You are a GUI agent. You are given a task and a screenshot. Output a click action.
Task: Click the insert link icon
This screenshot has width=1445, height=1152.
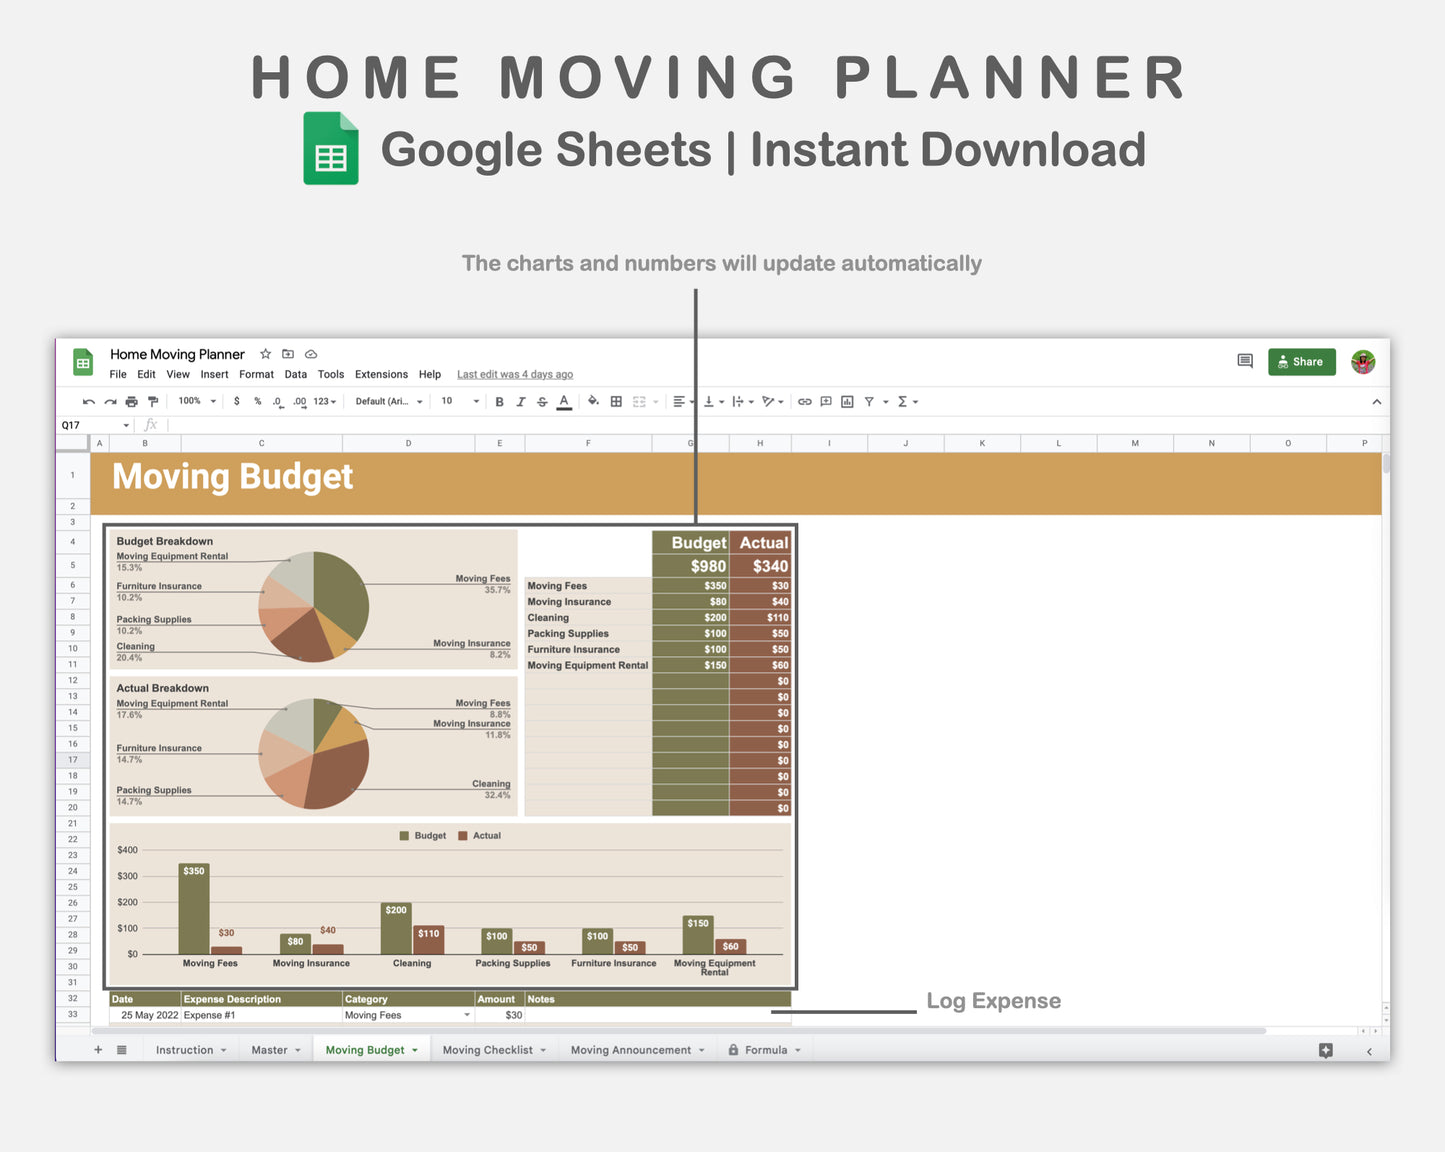[x=805, y=401]
